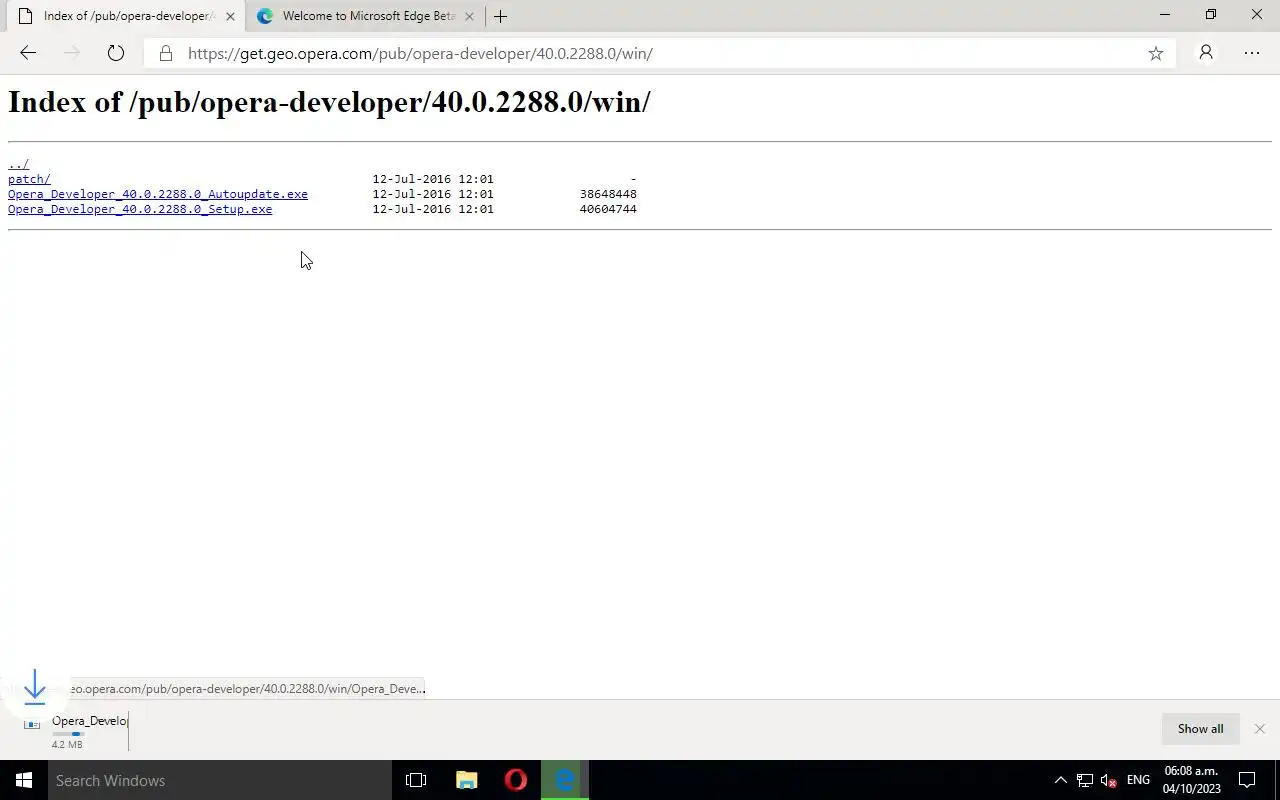1280x800 pixels.
Task: Download Opera_Developer_40.0.2288.0_Autoupdate.exe
Action: coord(158,194)
